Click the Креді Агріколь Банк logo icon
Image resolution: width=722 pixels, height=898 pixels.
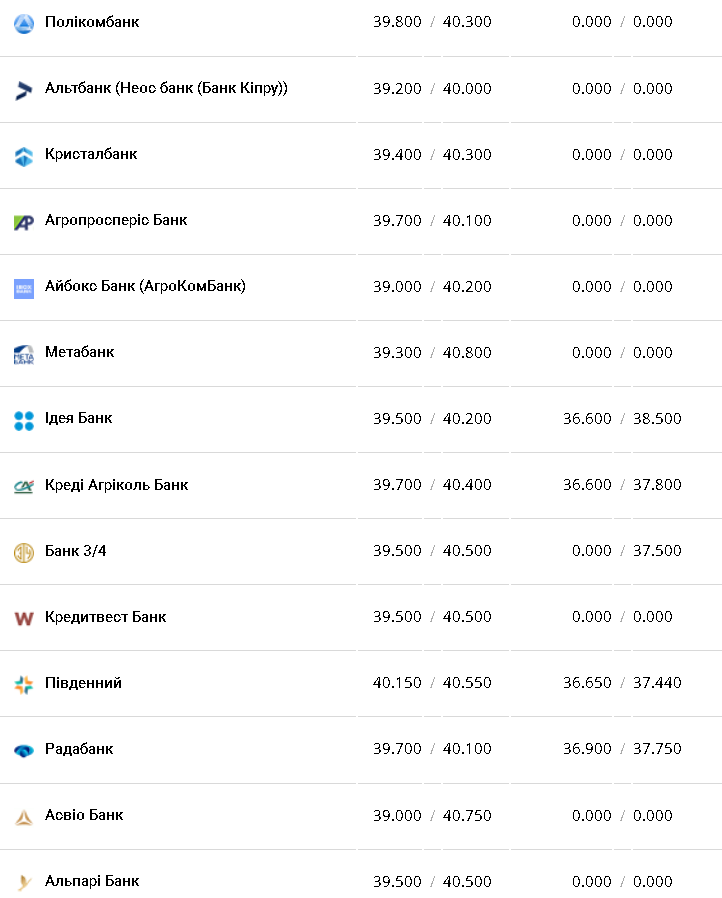pos(24,486)
